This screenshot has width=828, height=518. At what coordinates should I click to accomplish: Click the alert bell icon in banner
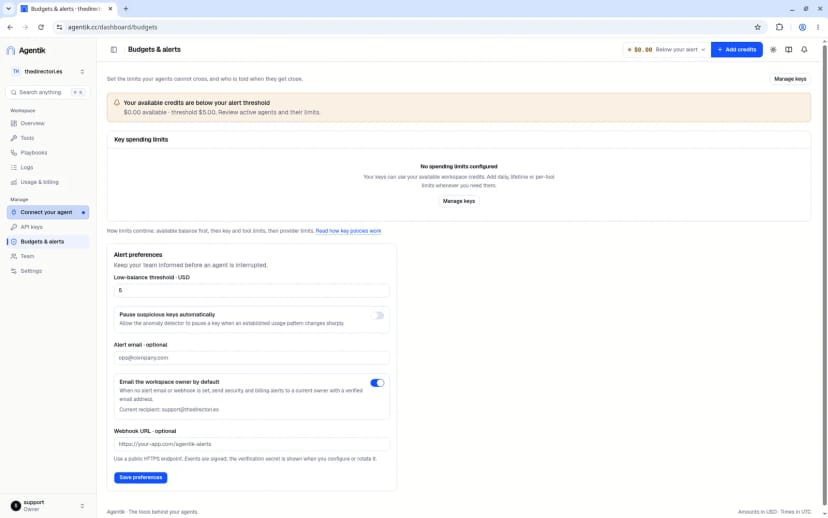pos(117,102)
